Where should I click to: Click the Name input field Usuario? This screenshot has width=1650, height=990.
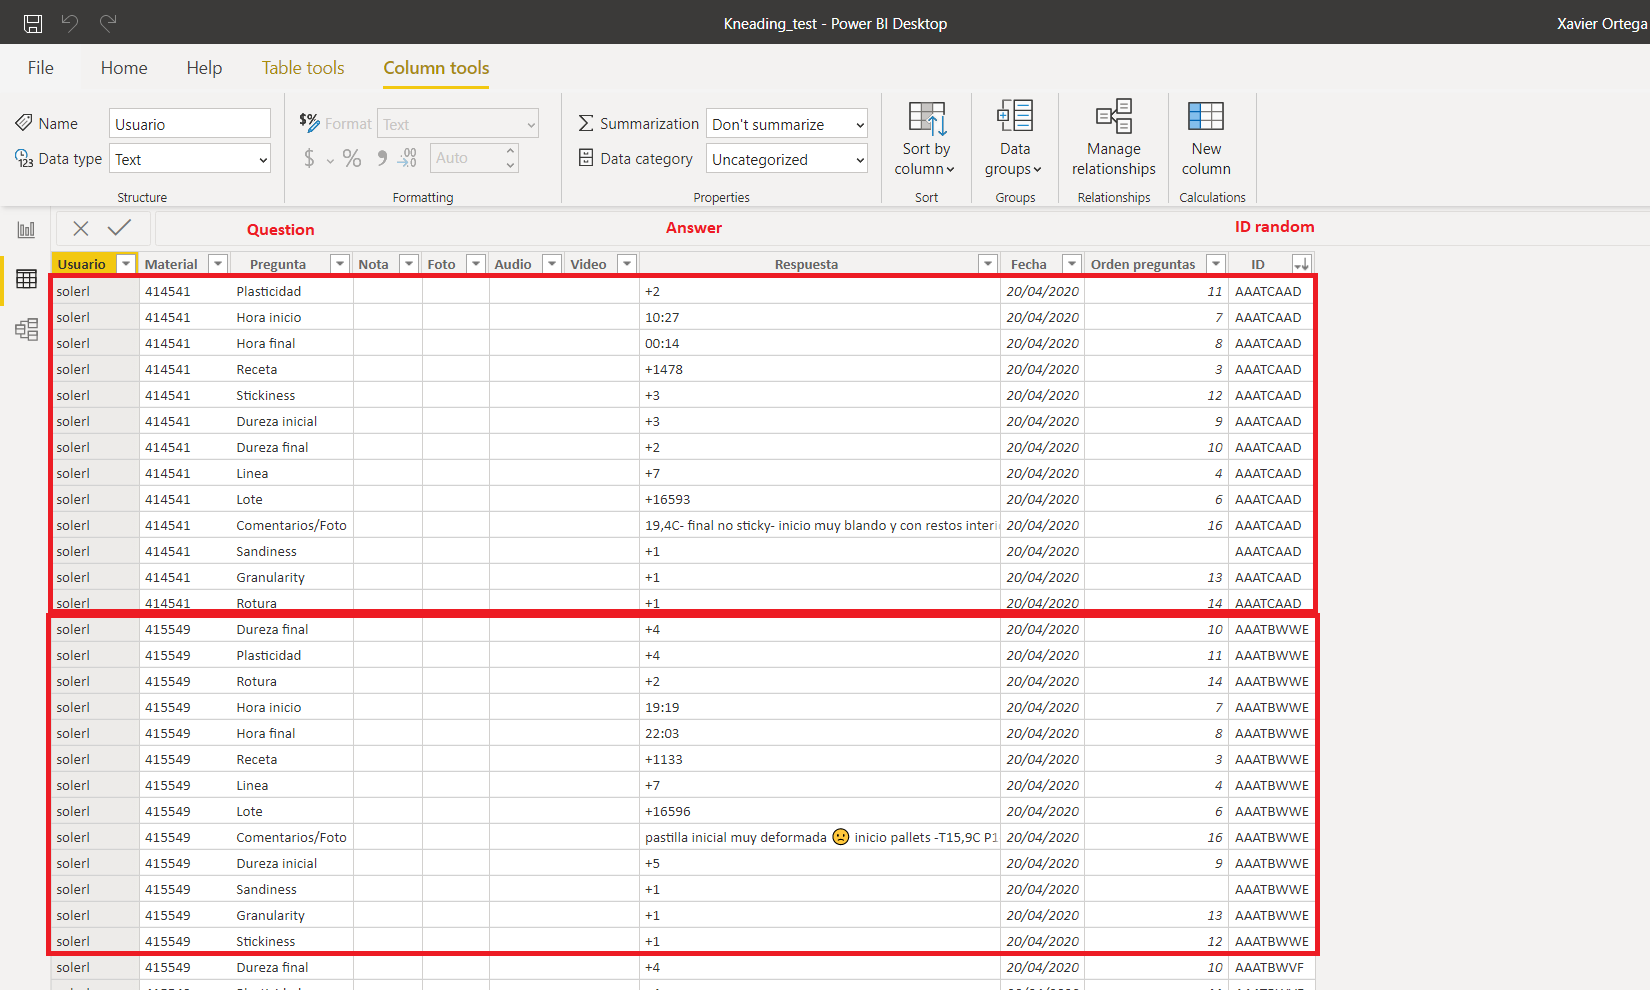click(190, 124)
